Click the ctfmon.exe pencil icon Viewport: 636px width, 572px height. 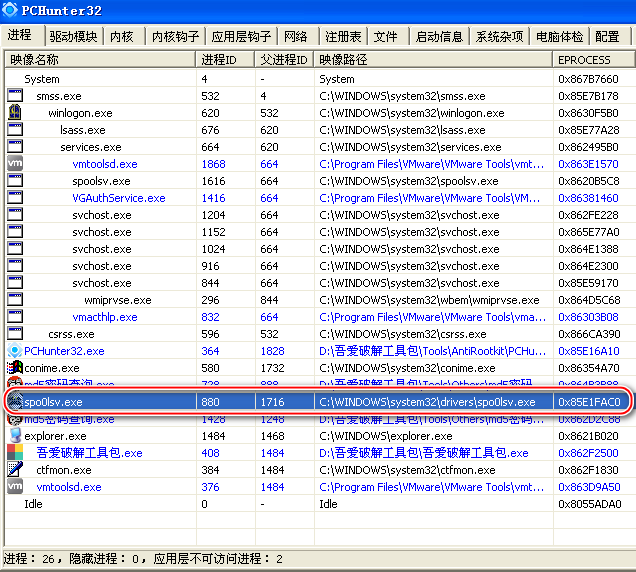[x=15, y=469]
